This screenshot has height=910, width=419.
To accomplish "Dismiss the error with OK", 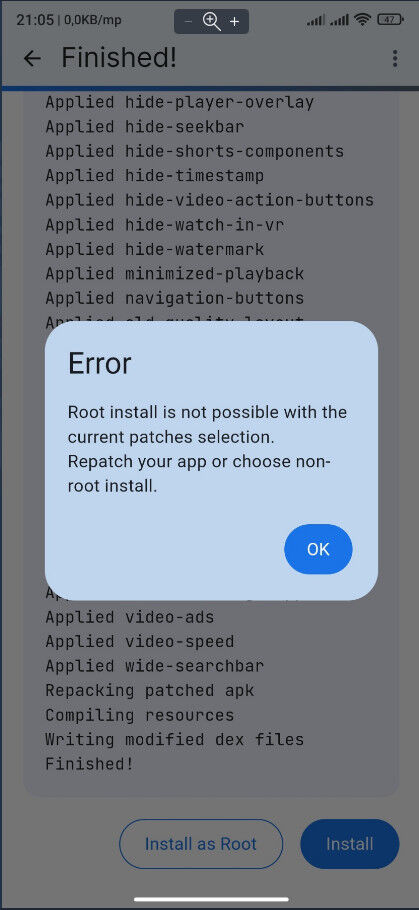I will coord(318,549).
